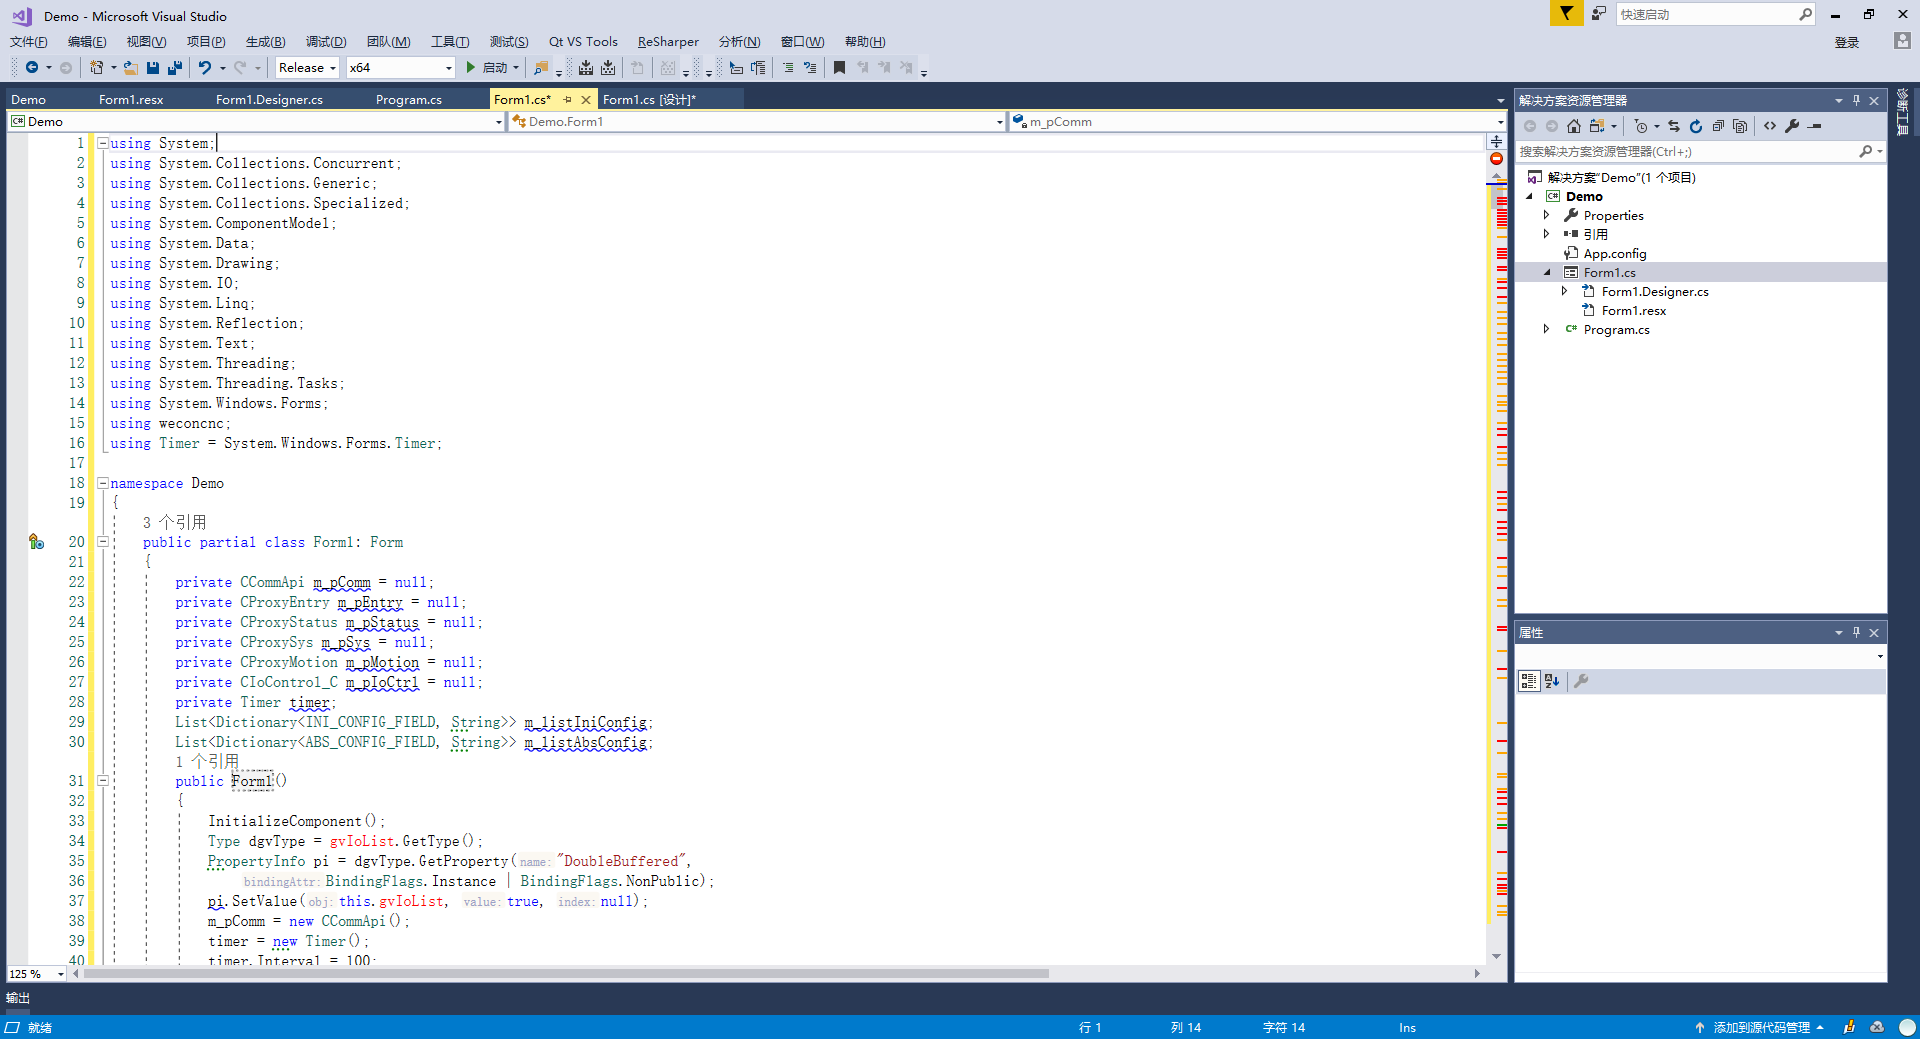Screen dimensions: 1920x1039
Task: Expand the Properties node in Solution Explorer
Action: point(1546,215)
